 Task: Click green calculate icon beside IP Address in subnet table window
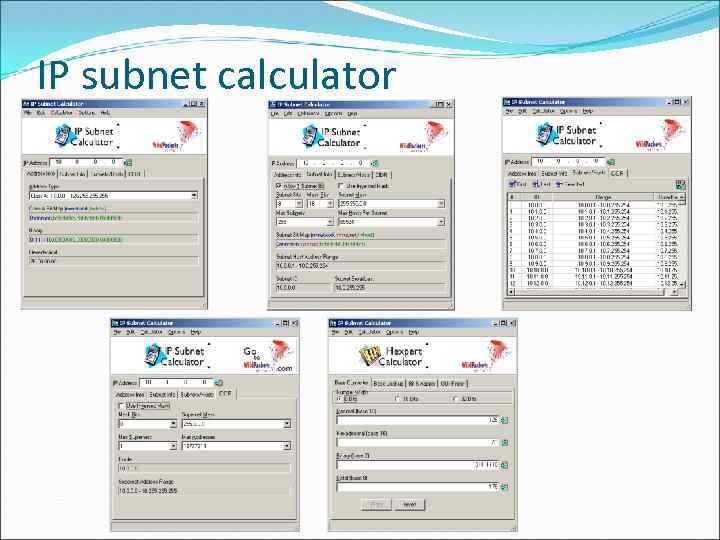(x=611, y=162)
